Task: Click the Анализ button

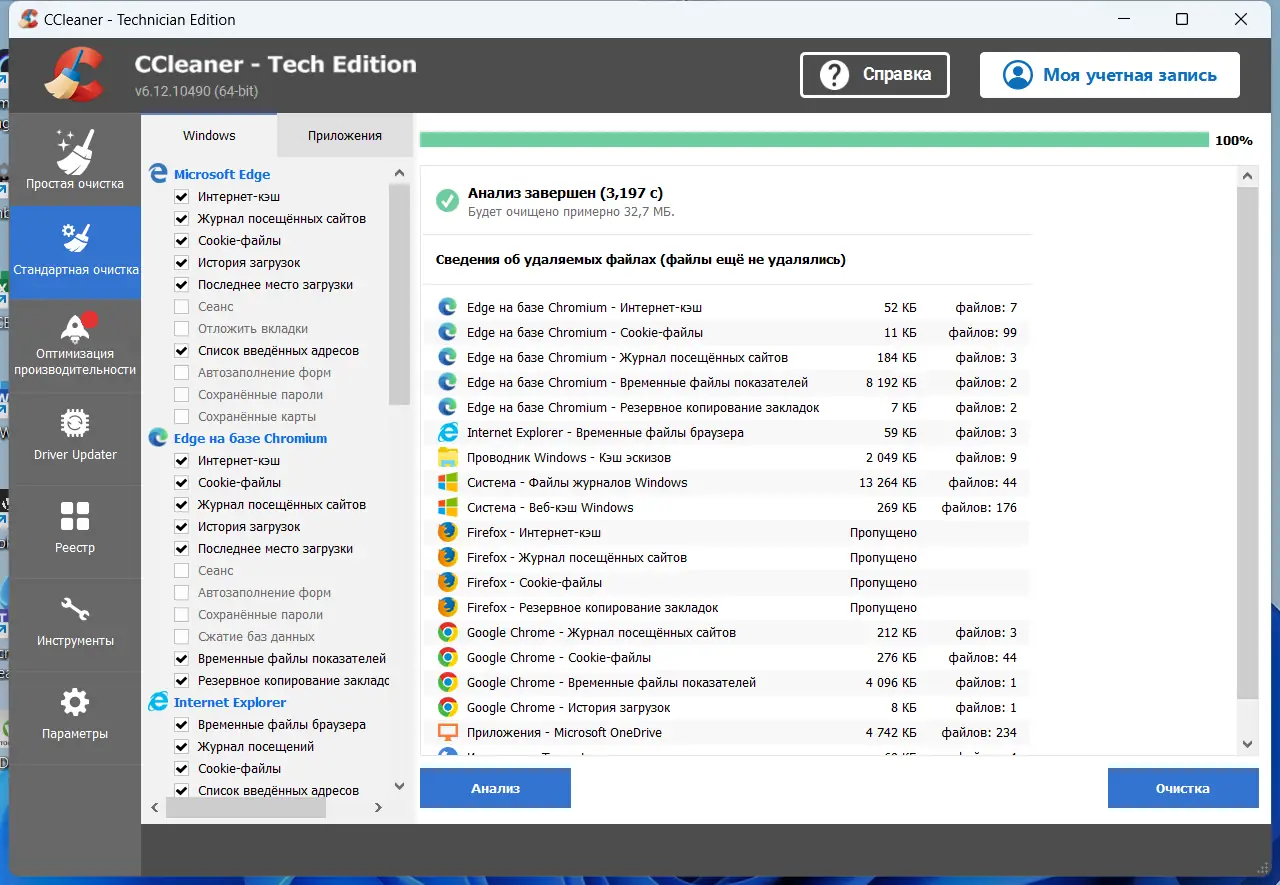Action: 495,788
